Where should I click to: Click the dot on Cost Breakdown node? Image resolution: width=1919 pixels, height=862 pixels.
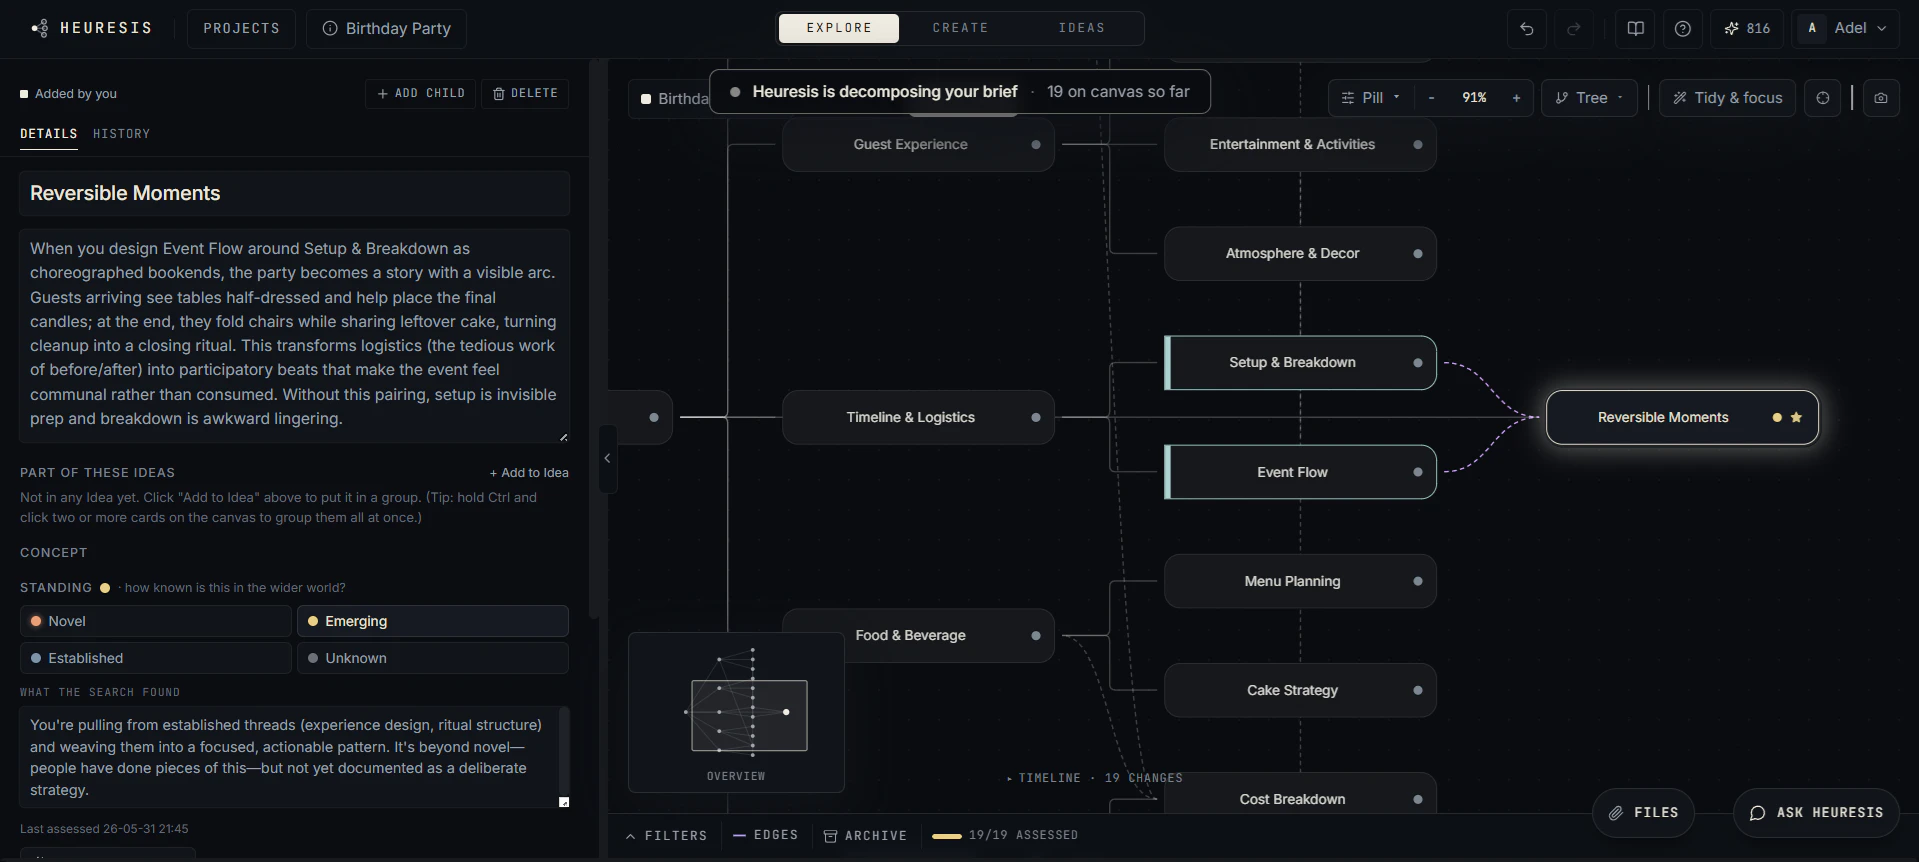(1417, 799)
